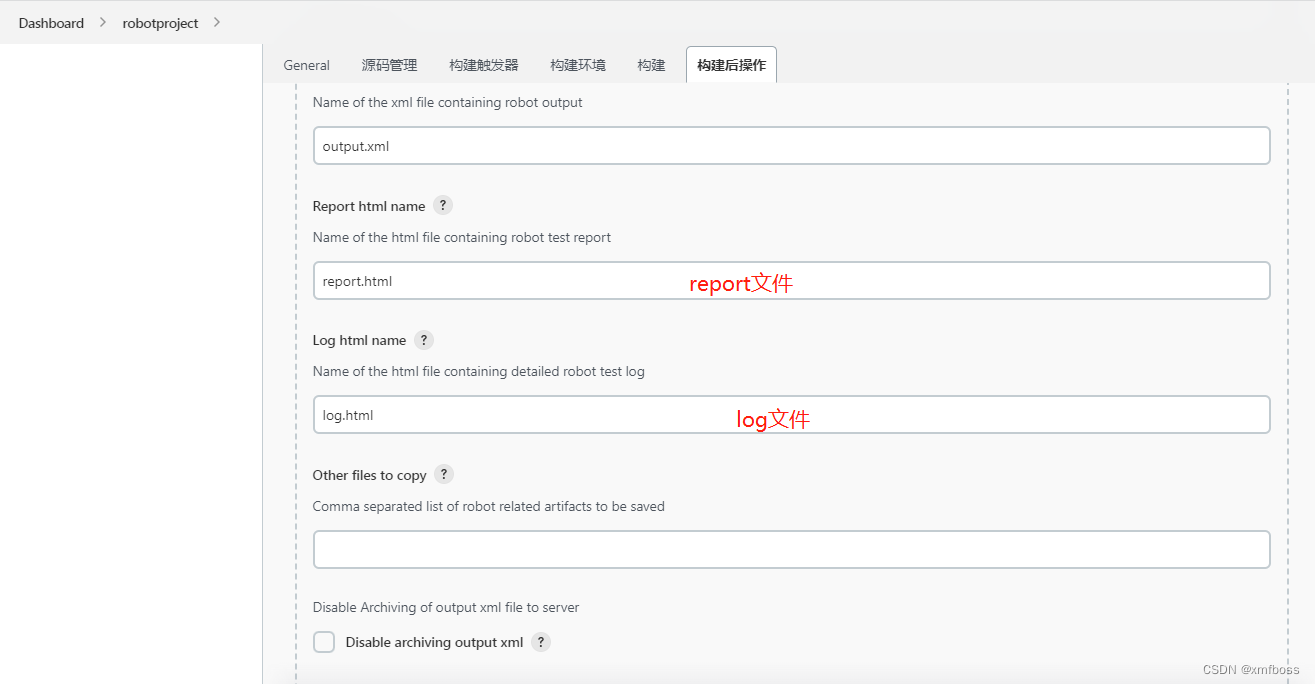Enable Disable archiving output xml checkbox

click(x=324, y=642)
